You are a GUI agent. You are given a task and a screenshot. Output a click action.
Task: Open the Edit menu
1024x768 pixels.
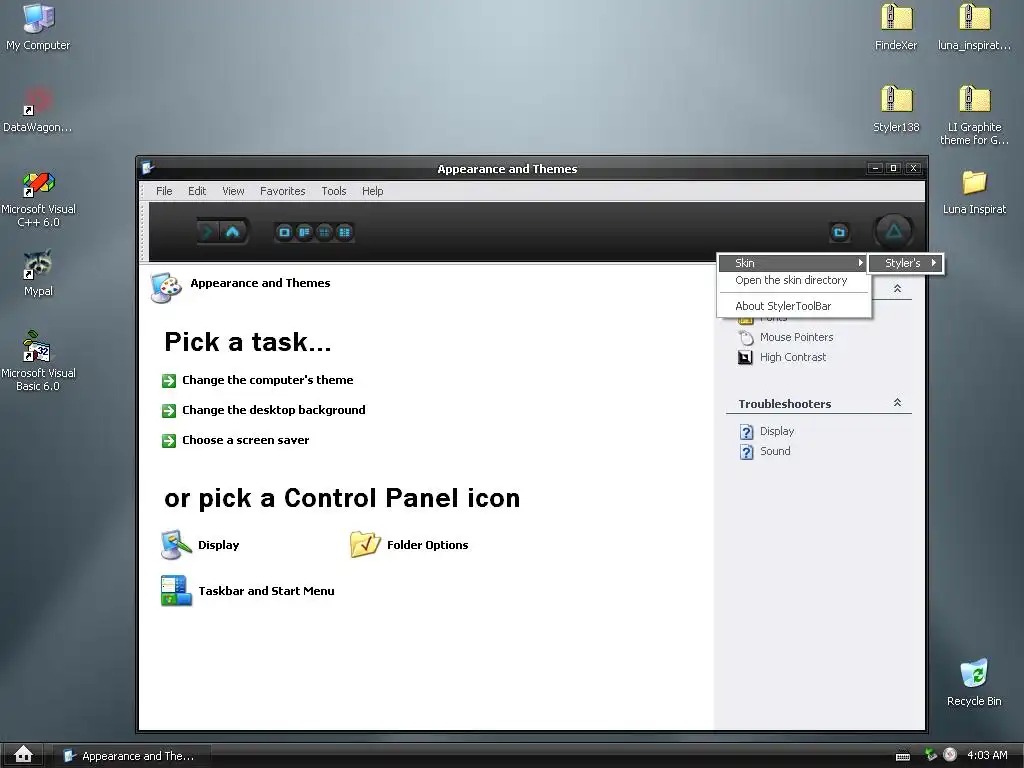(197, 191)
